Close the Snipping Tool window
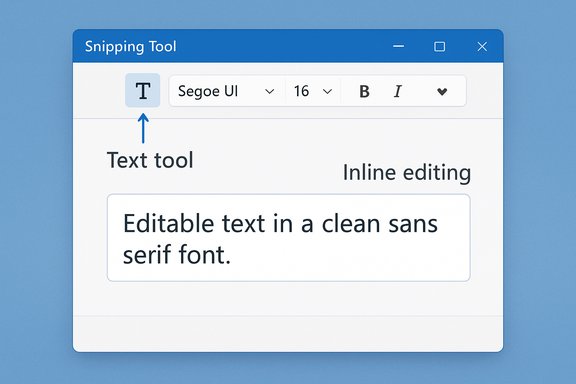 482,47
